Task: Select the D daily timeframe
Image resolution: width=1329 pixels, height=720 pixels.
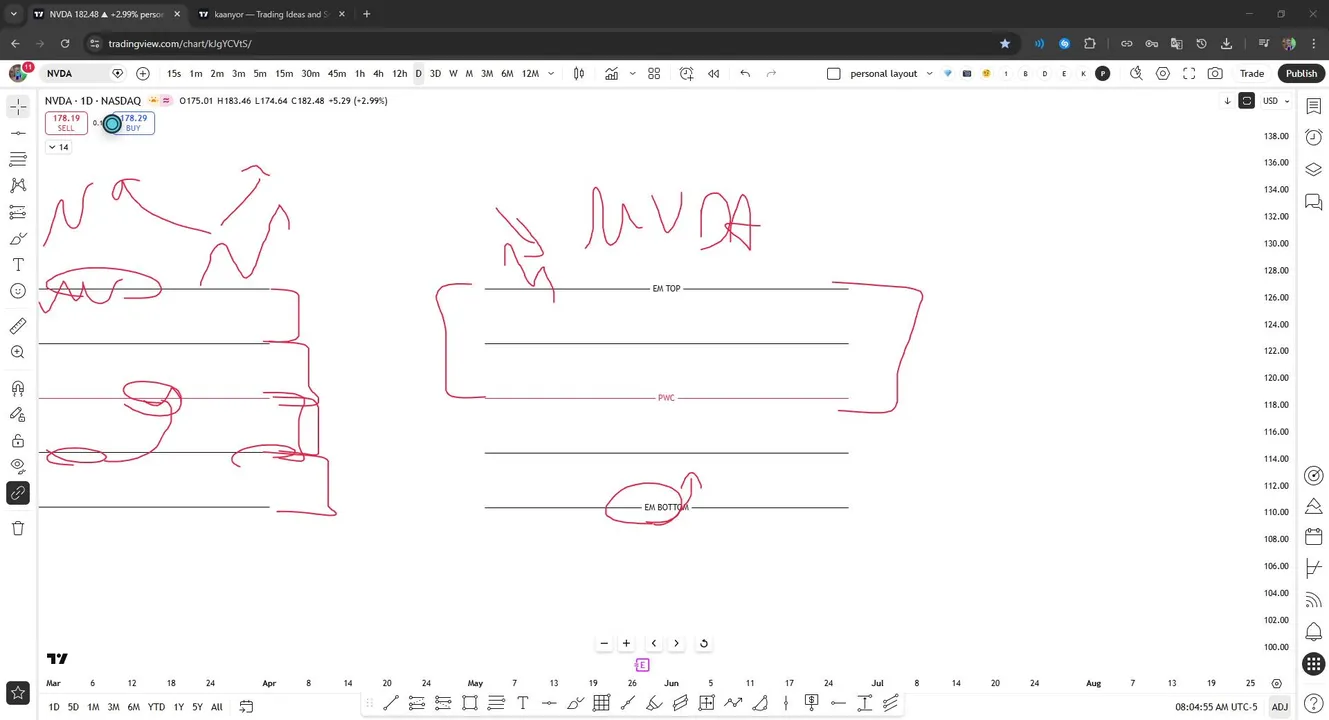Action: tap(418, 73)
